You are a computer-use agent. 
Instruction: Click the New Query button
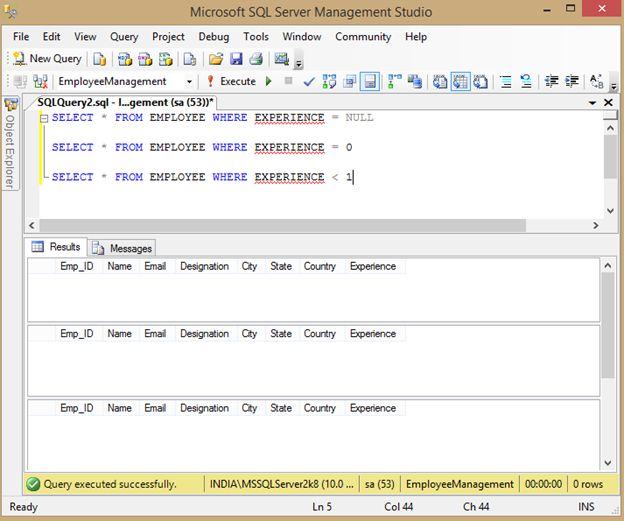(x=47, y=59)
